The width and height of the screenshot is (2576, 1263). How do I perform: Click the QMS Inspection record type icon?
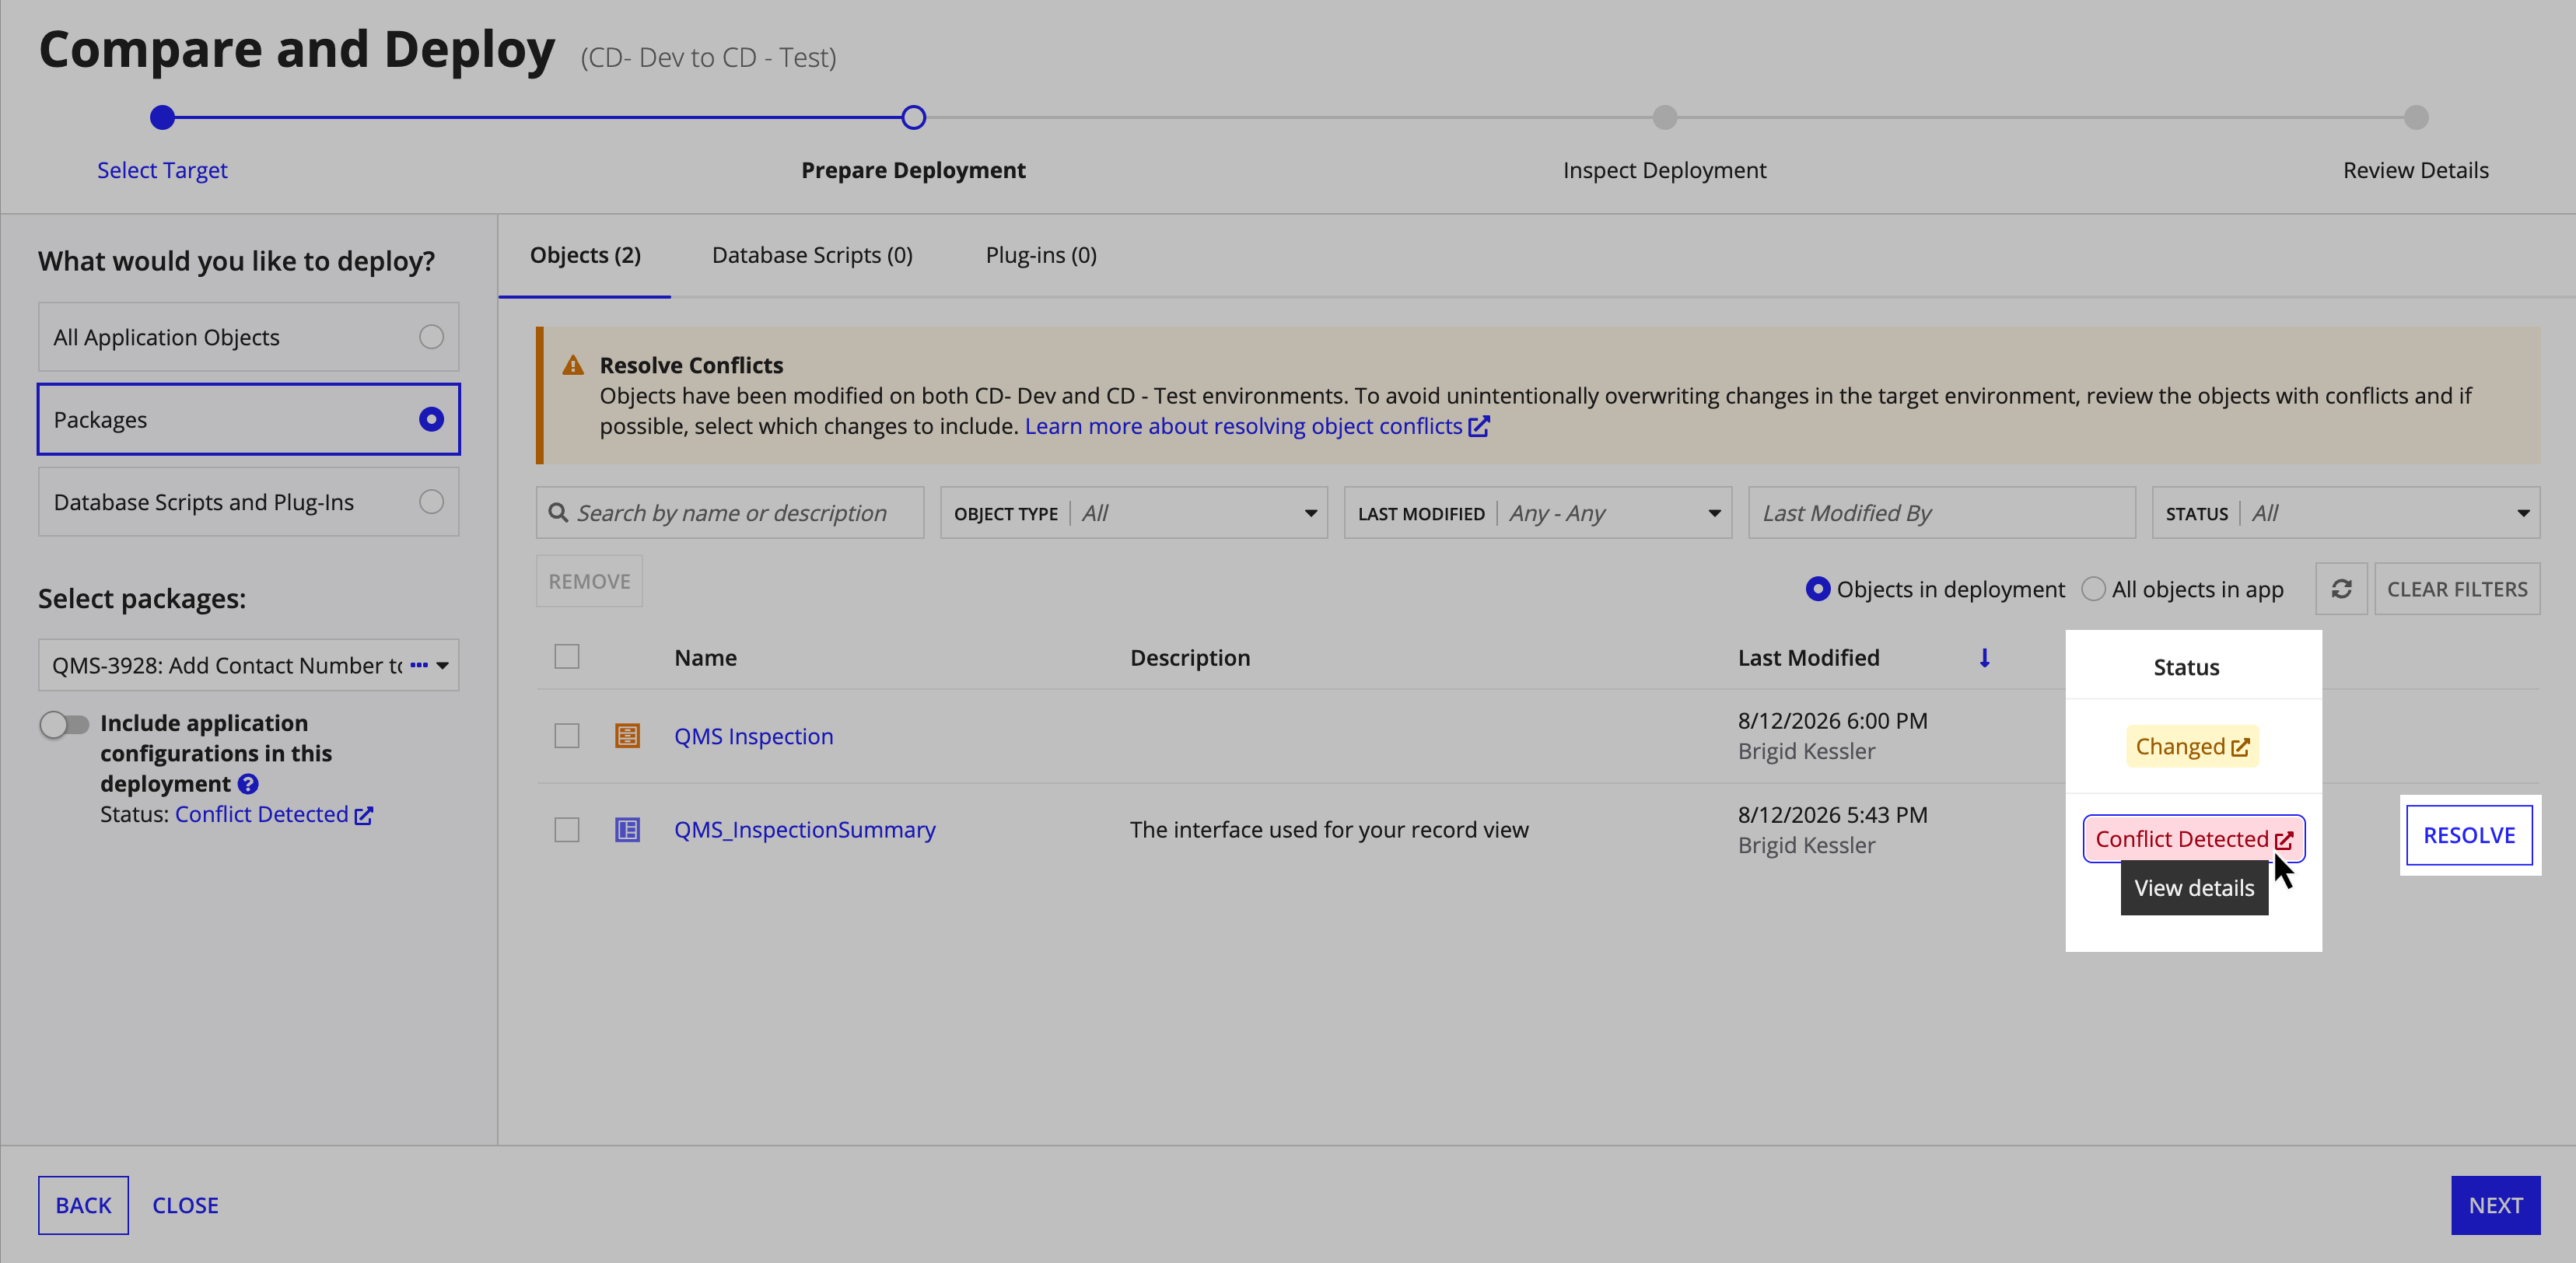point(627,736)
